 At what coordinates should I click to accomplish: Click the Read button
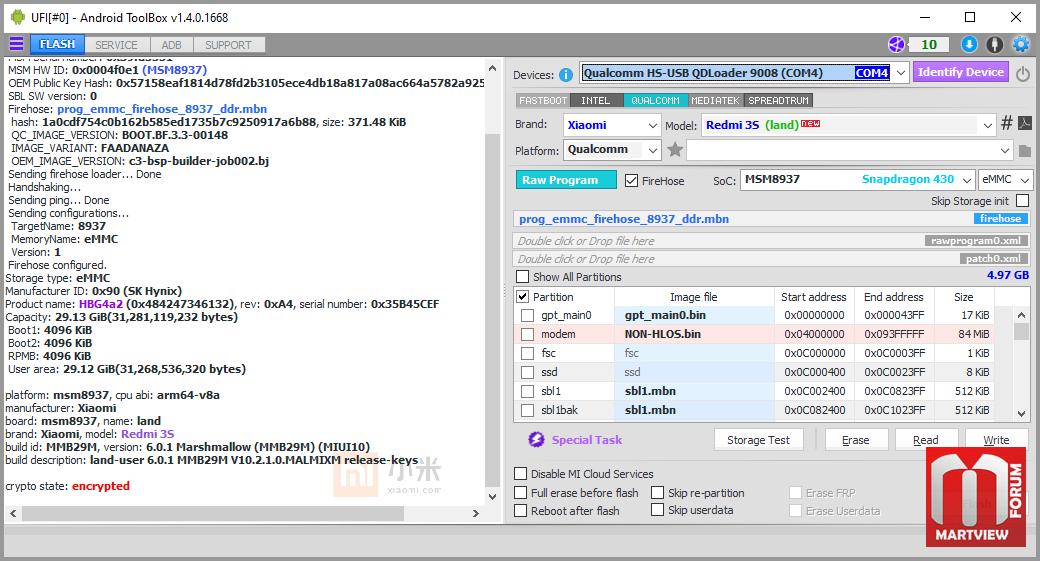[926, 440]
